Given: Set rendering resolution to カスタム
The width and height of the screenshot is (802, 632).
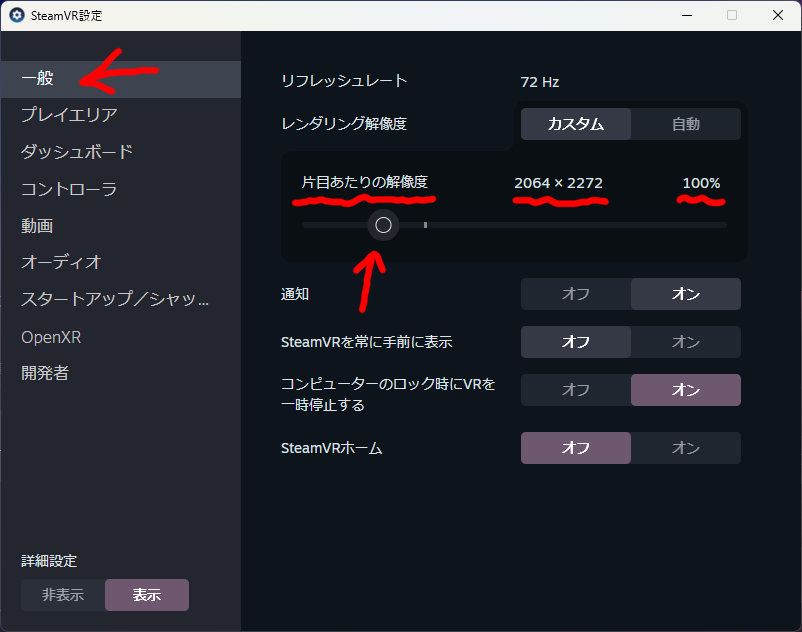Looking at the screenshot, I should [575, 124].
